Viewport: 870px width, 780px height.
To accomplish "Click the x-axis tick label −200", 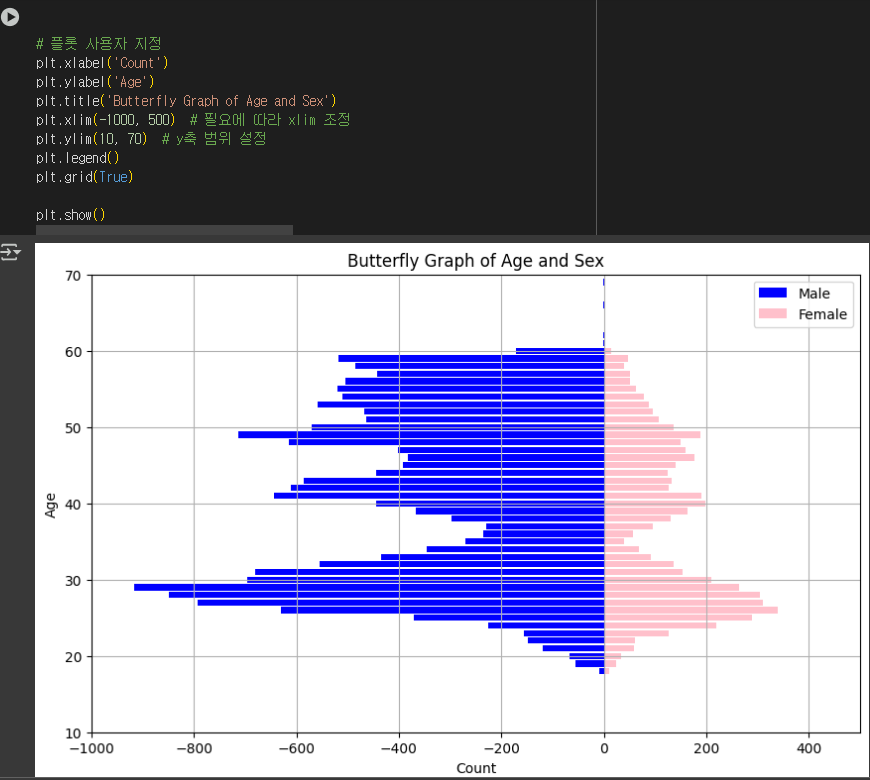I will point(501,749).
